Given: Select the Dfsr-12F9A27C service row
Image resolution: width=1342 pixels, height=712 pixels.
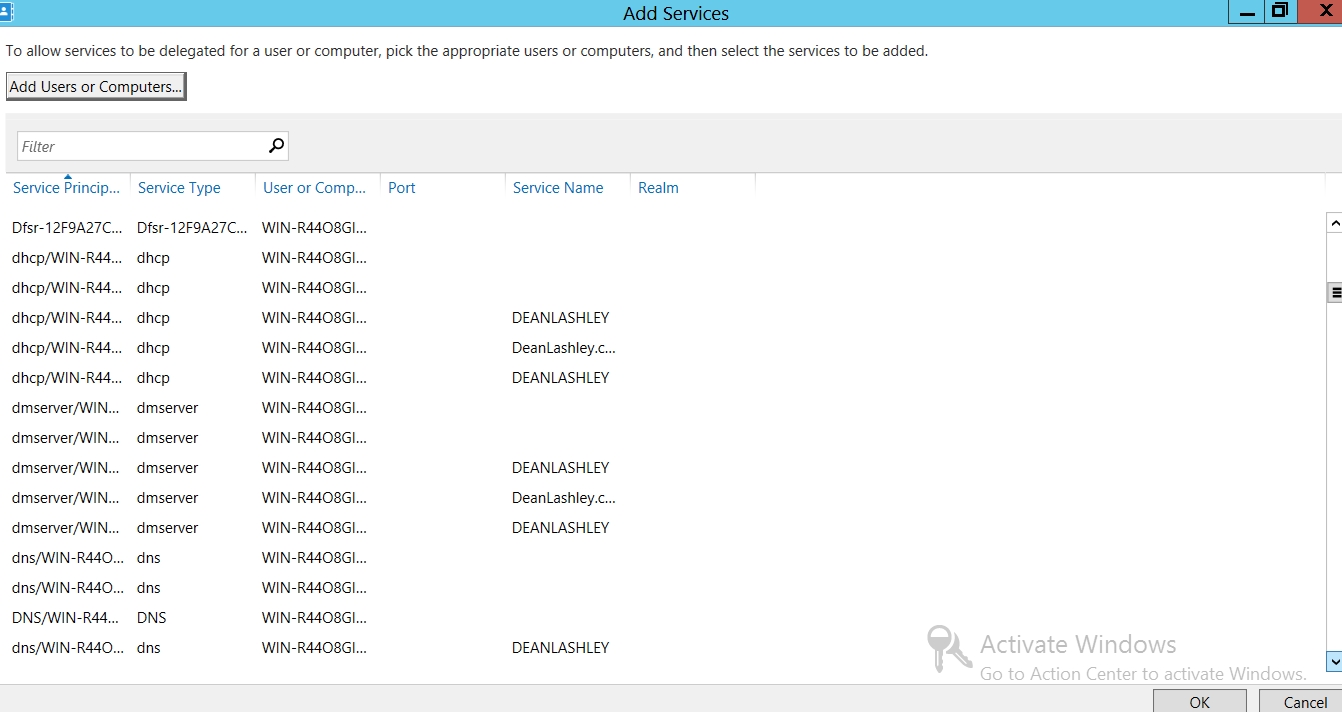Looking at the screenshot, I should click(x=68, y=228).
